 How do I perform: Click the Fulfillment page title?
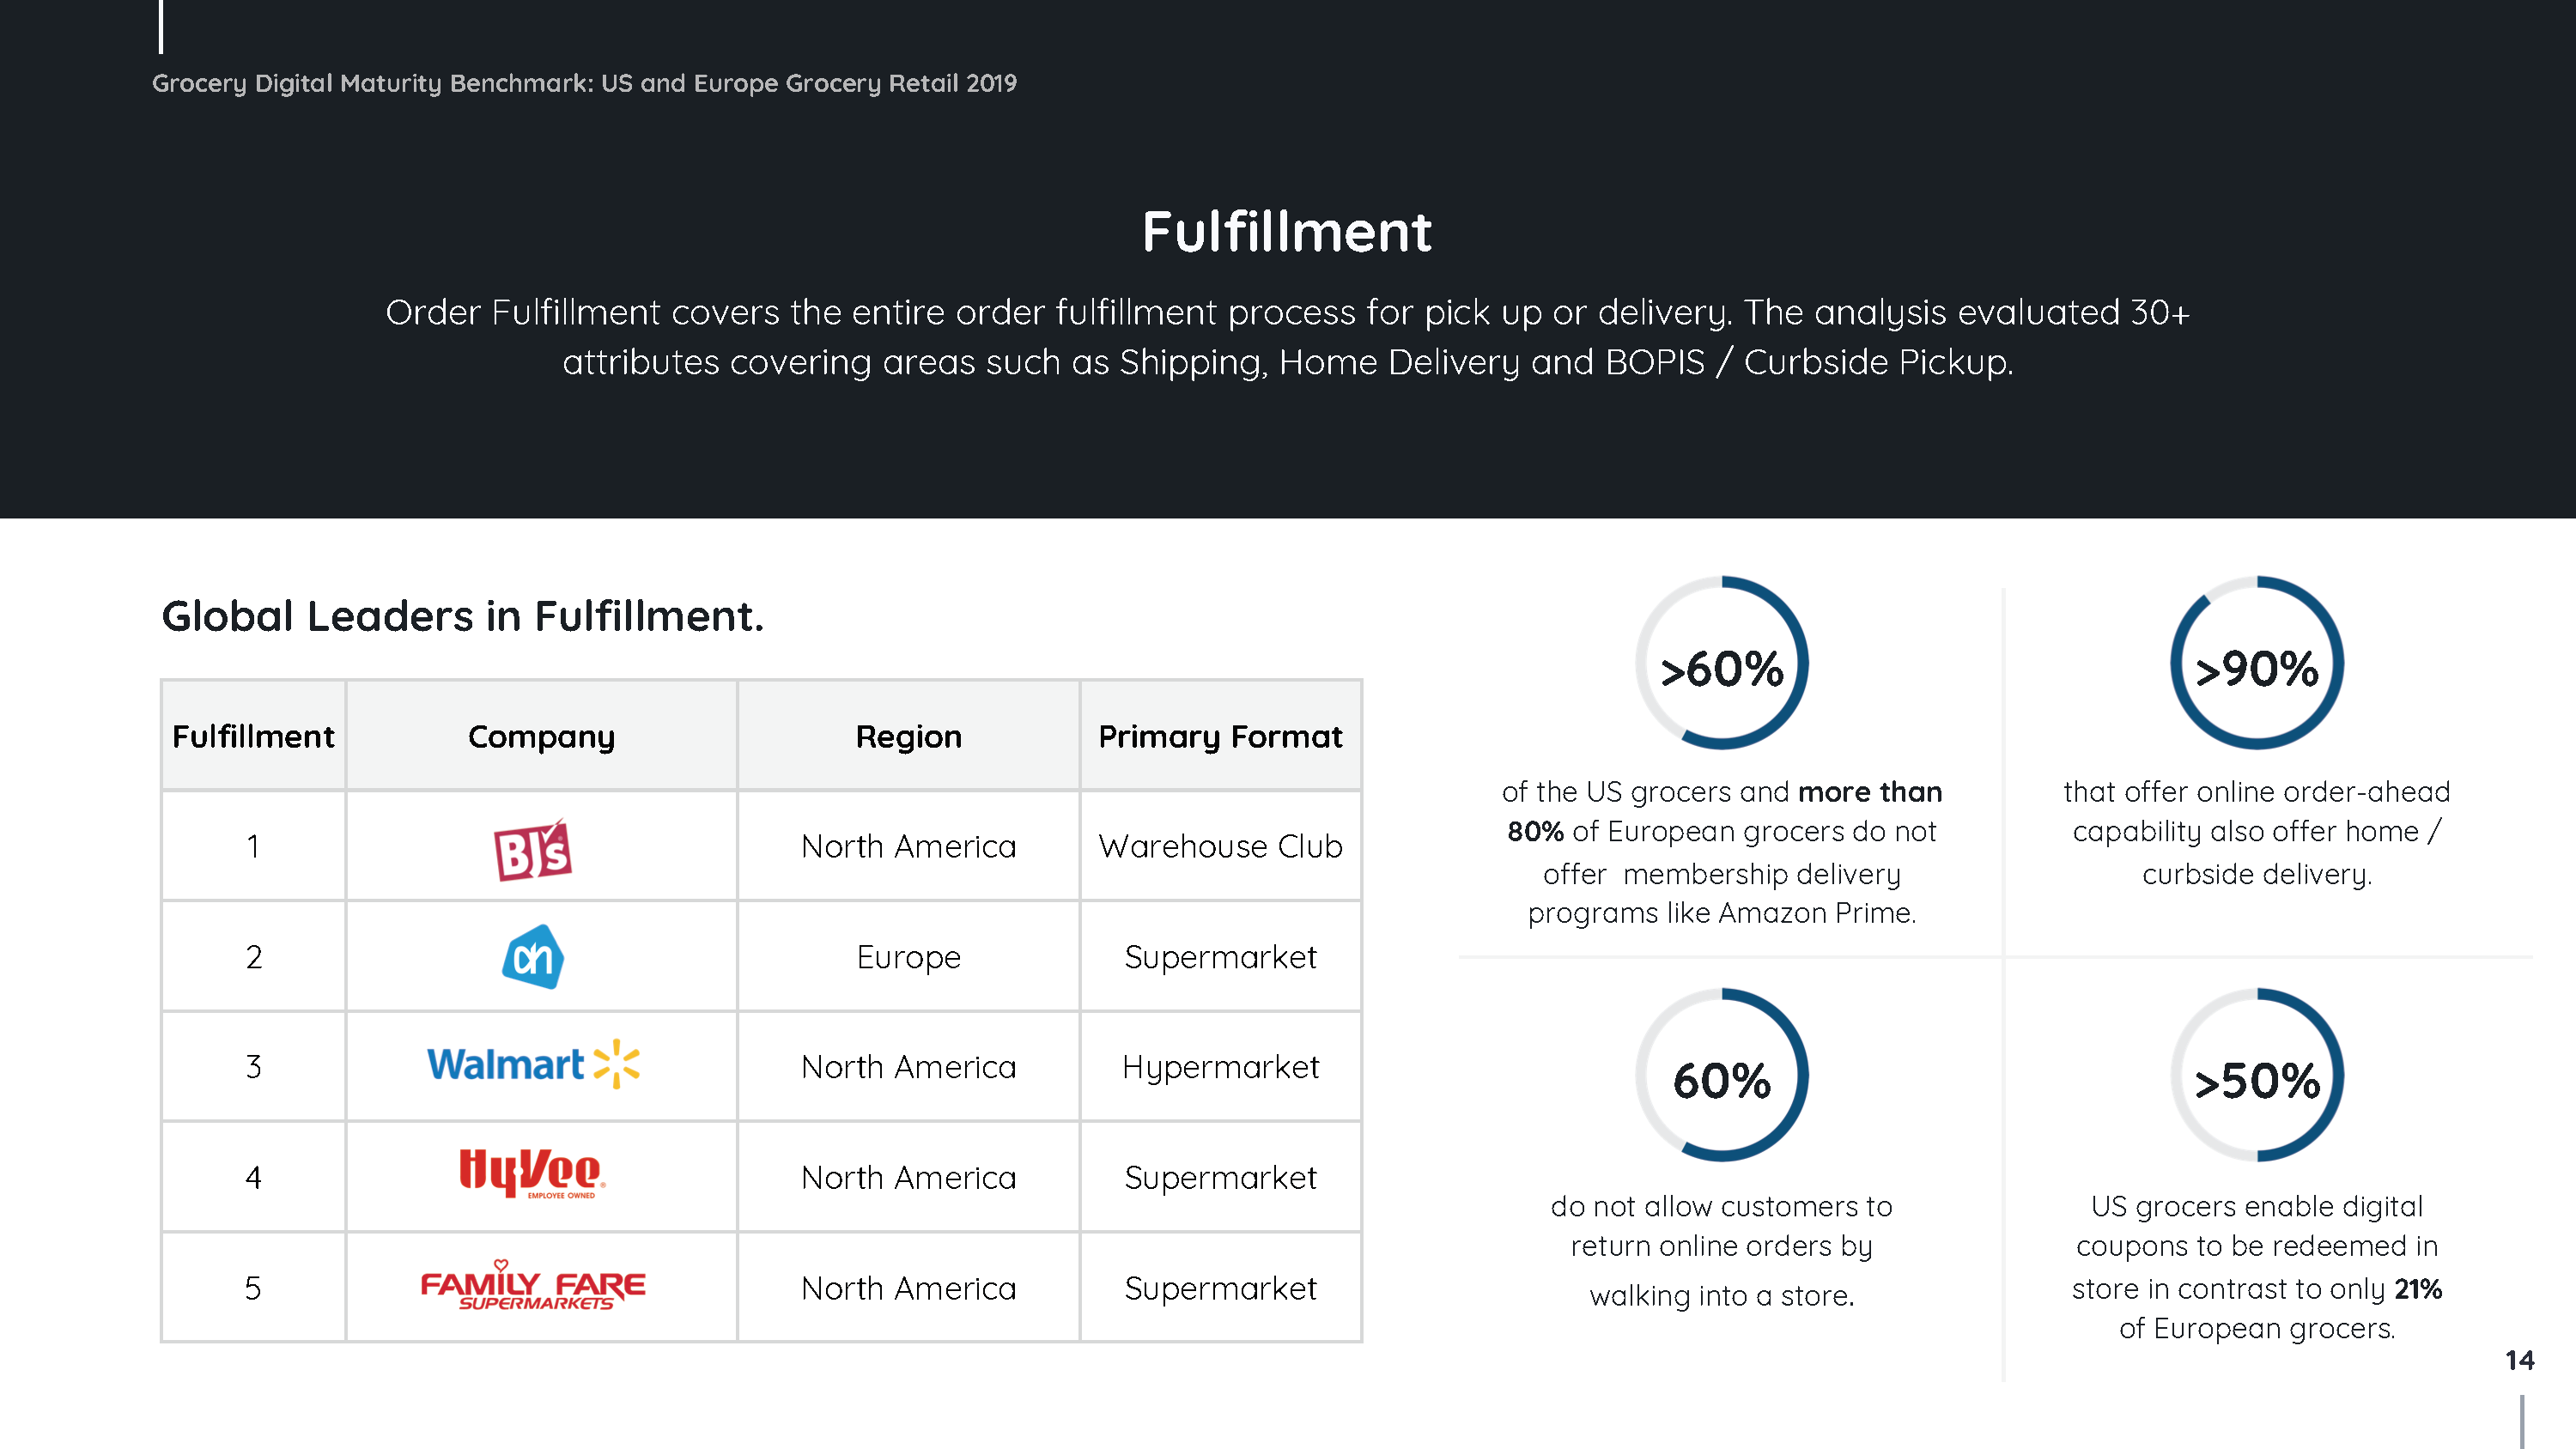[1287, 231]
